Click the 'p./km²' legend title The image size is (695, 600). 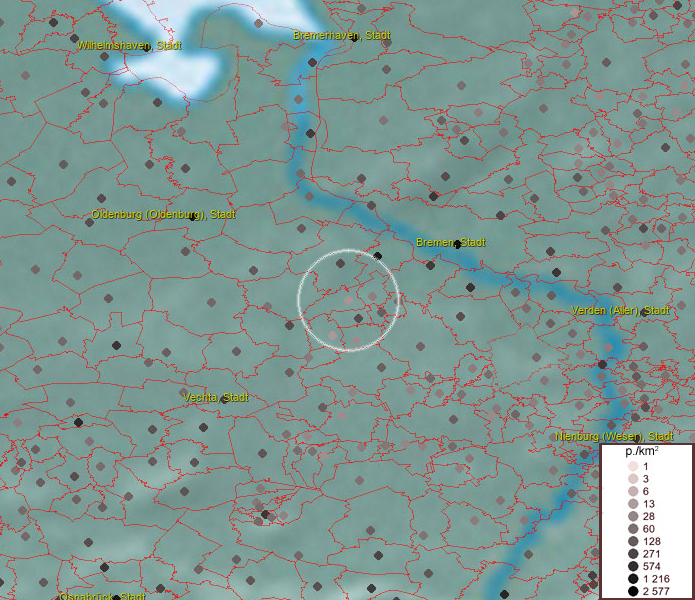[x=642, y=452]
